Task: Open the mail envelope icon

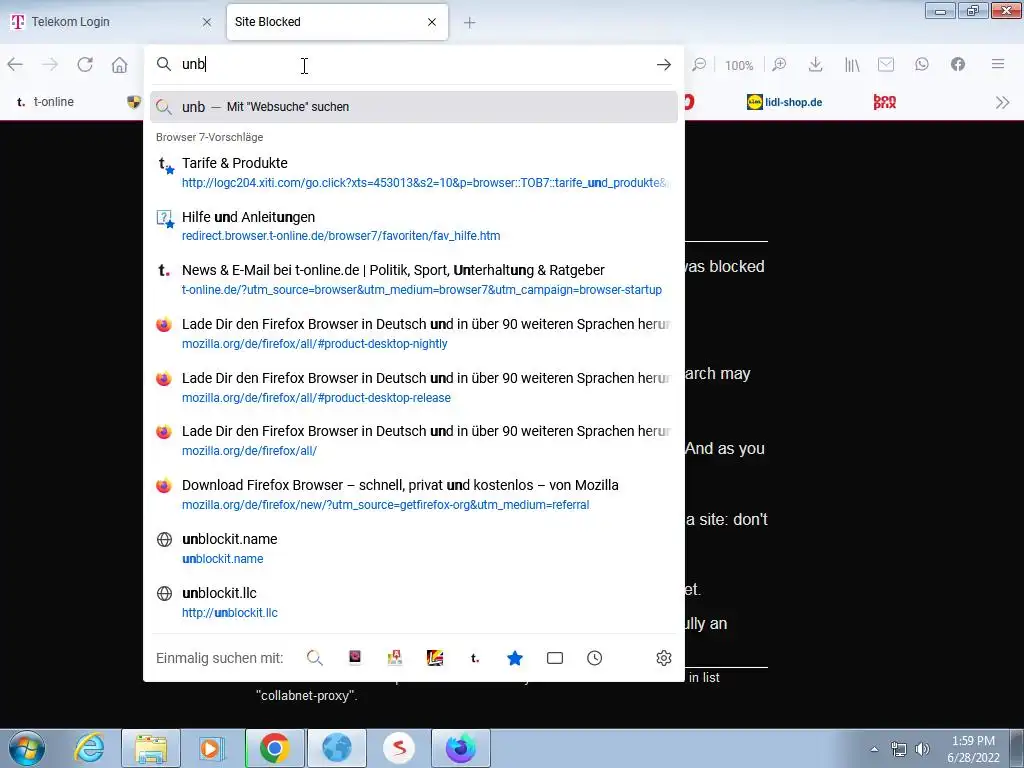Action: tap(886, 64)
